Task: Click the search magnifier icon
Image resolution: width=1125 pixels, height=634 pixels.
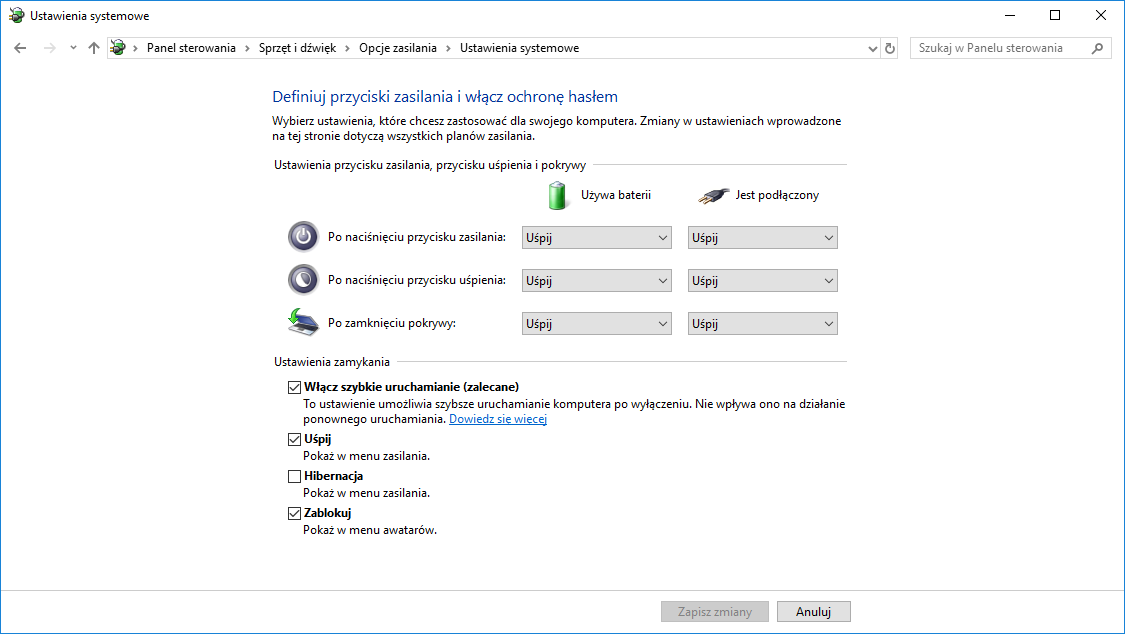Action: pos(1097,48)
